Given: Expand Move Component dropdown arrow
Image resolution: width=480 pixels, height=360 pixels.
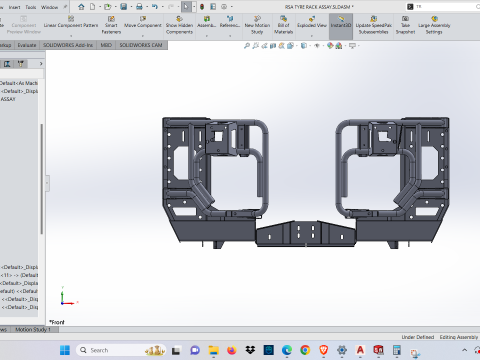Looking at the screenshot, I should tap(143, 35).
